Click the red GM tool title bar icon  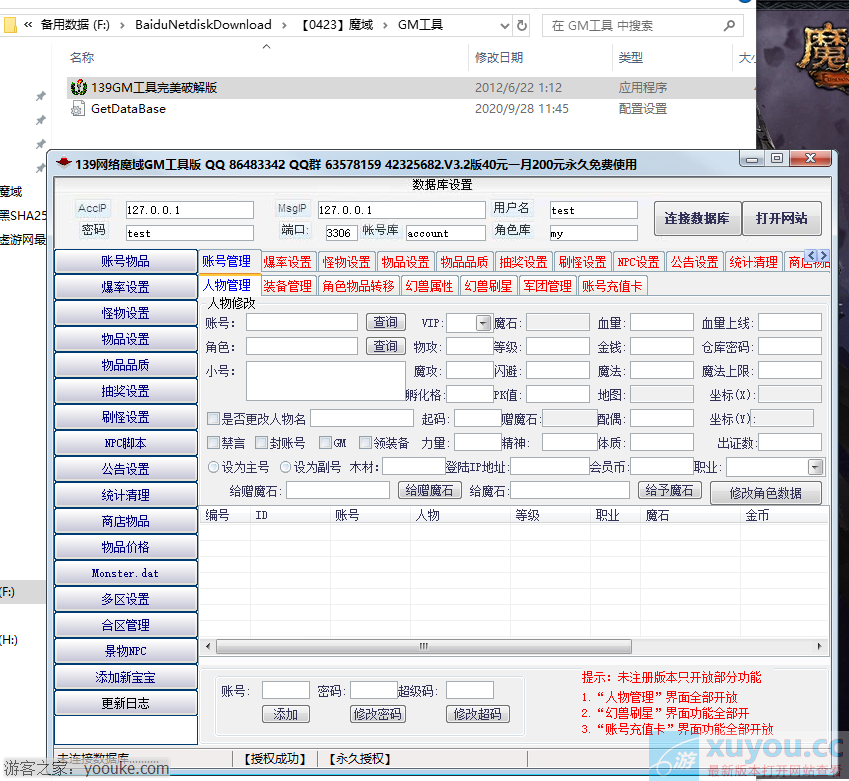click(64, 164)
